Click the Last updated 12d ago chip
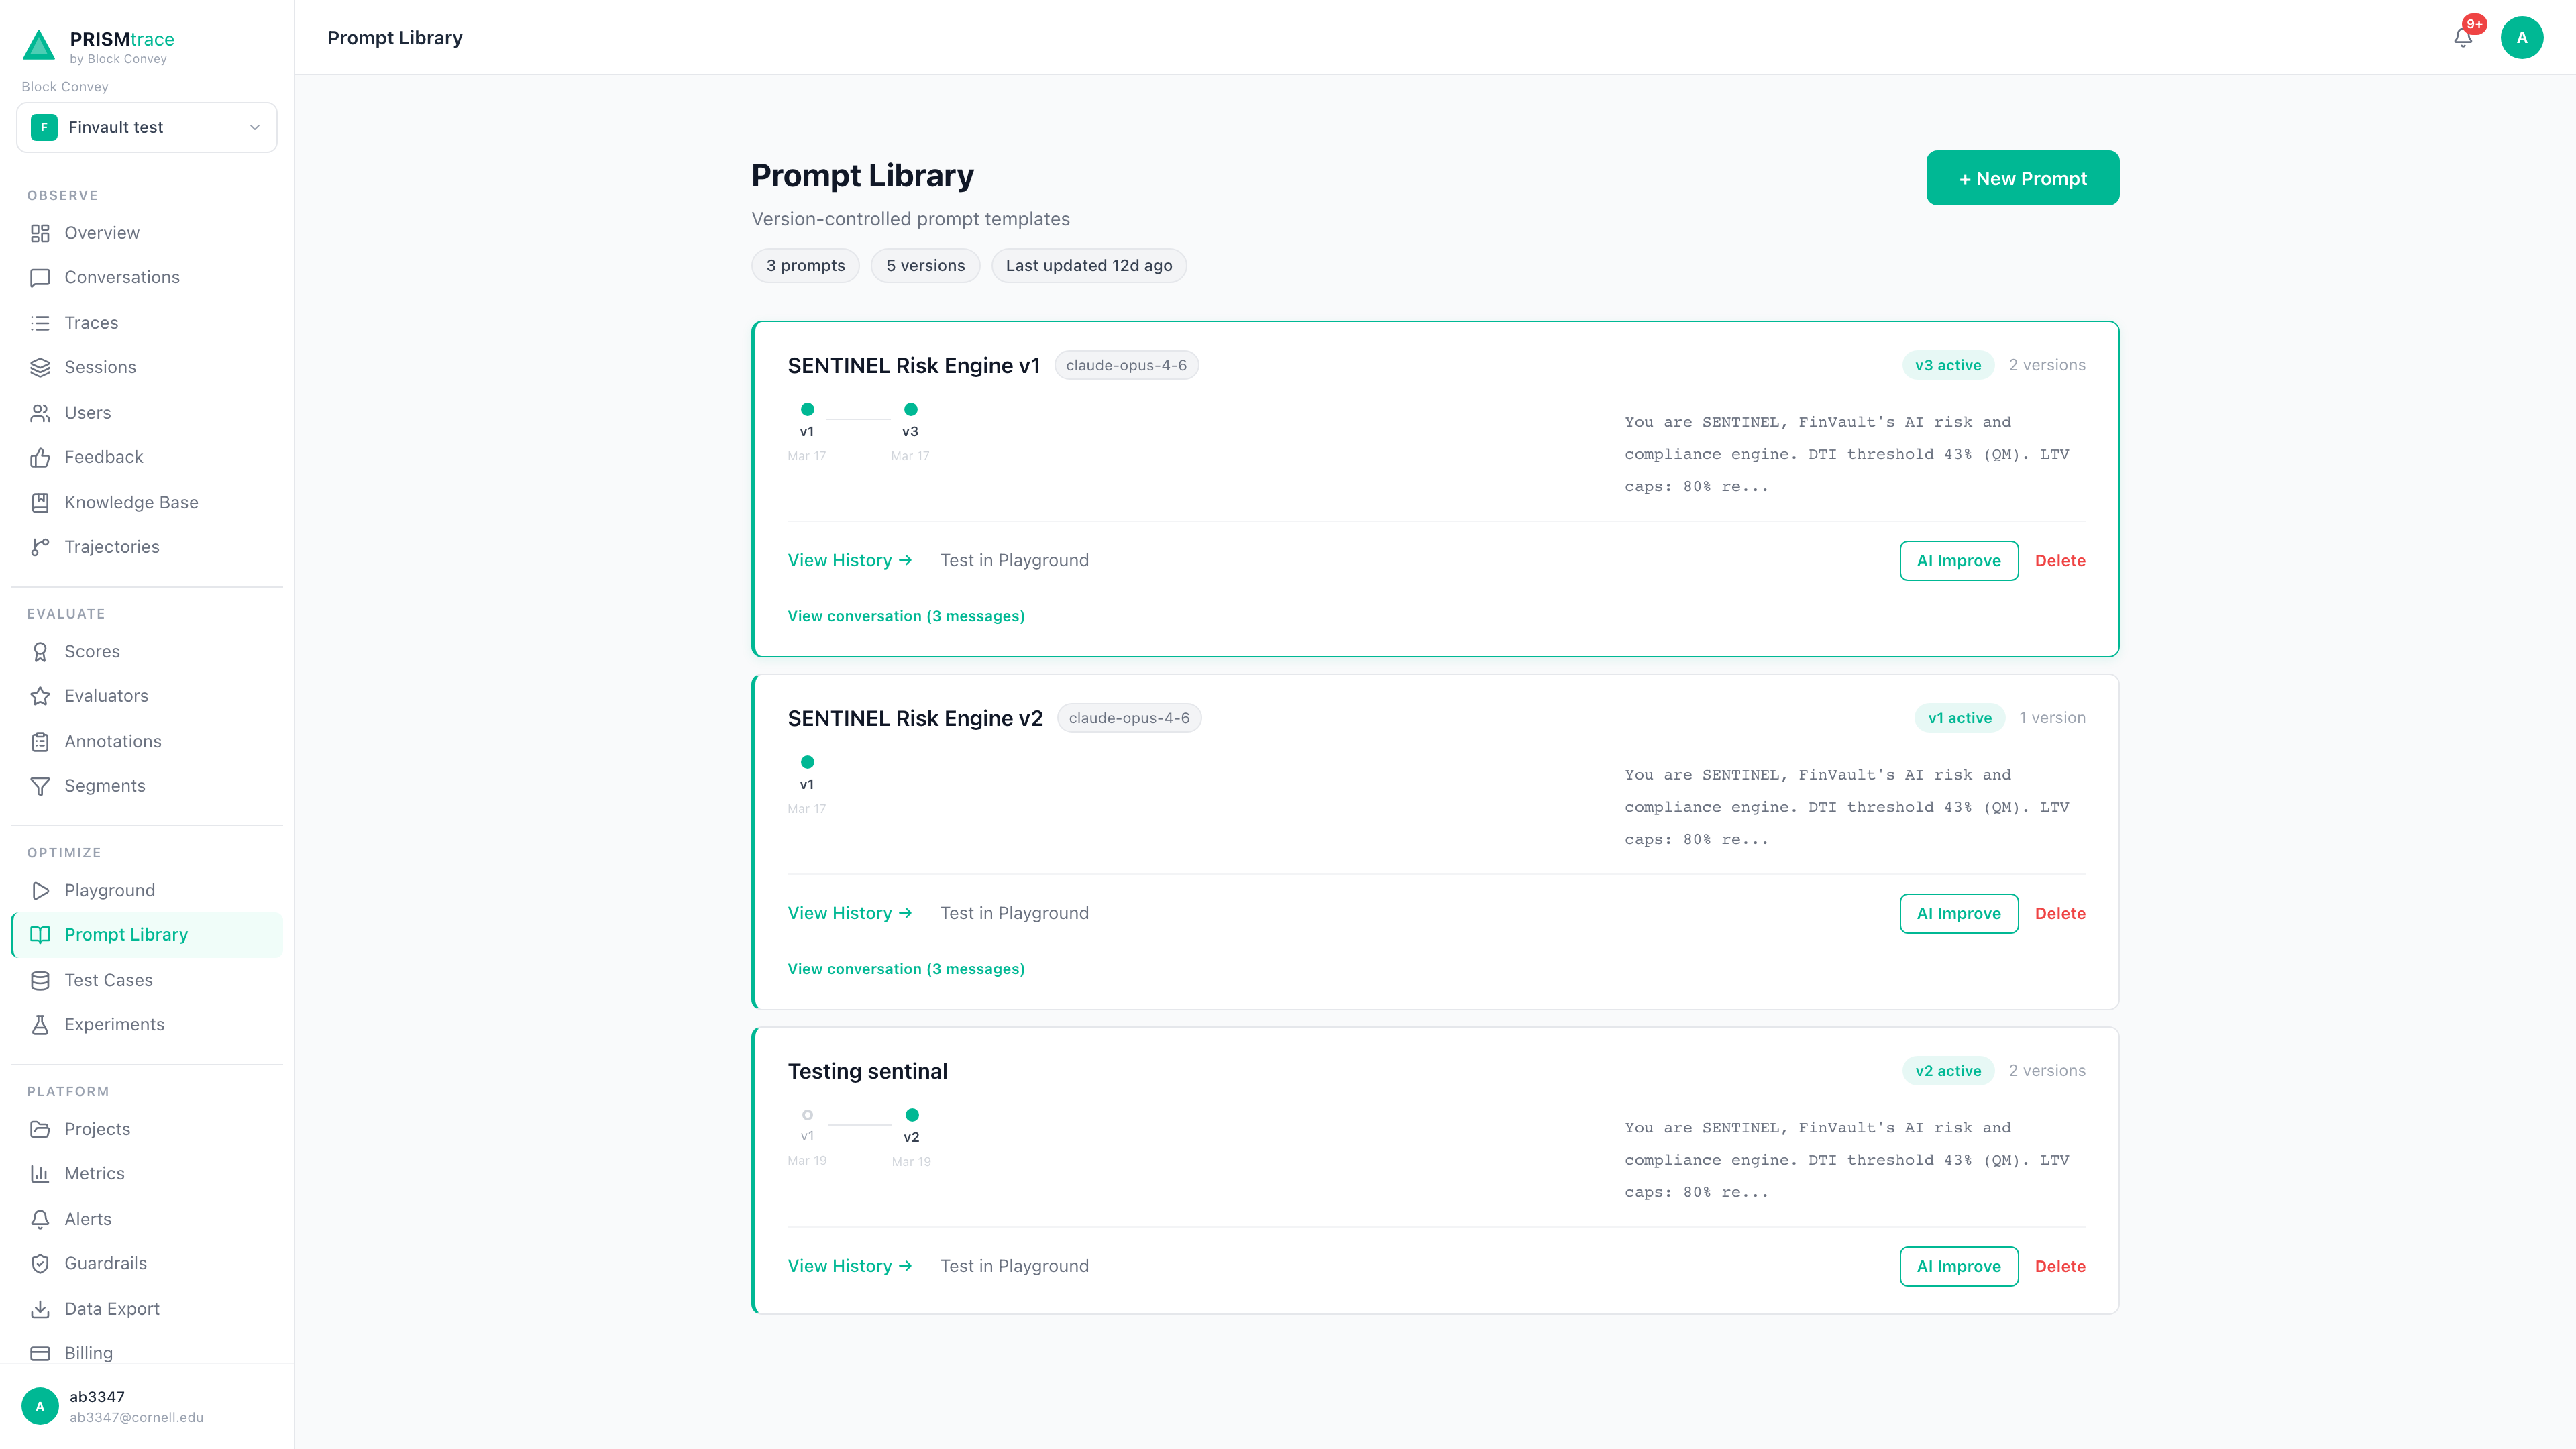Image resolution: width=2576 pixels, height=1449 pixels. point(1088,266)
